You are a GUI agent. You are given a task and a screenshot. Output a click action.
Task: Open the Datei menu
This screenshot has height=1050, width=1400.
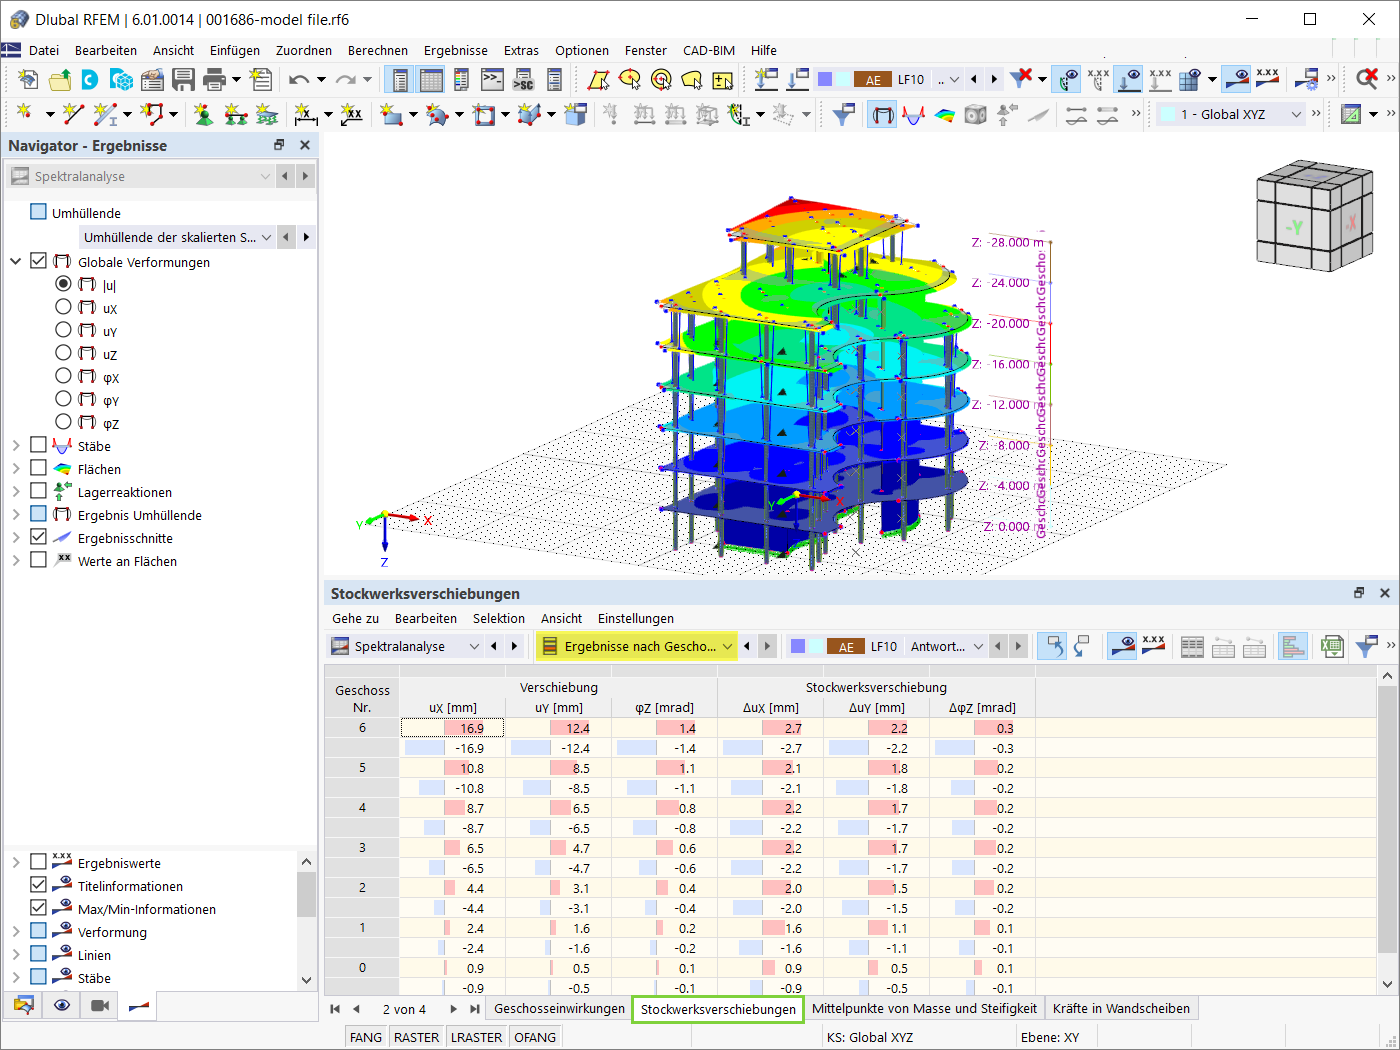44,50
